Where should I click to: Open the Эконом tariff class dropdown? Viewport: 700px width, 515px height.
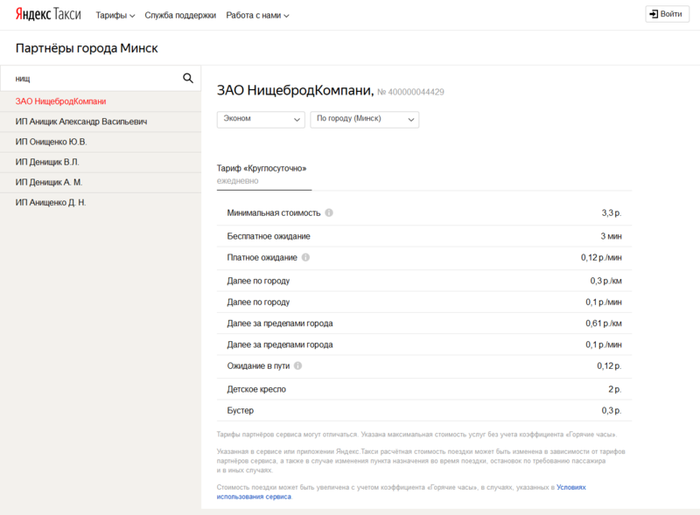[261, 119]
